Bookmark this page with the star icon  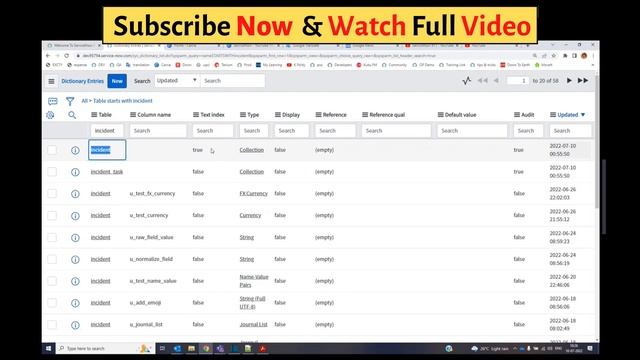(553, 56)
